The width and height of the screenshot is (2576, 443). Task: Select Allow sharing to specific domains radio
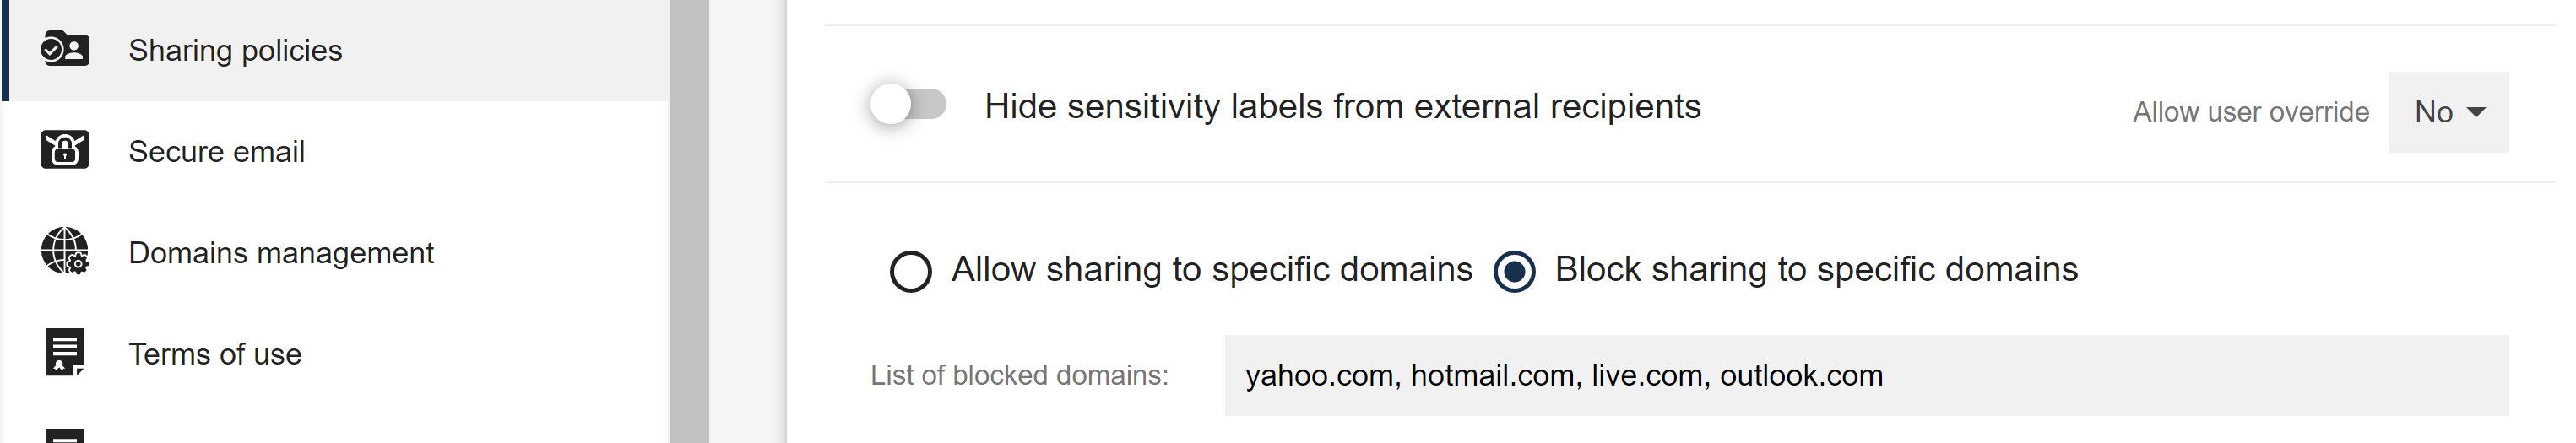[911, 271]
